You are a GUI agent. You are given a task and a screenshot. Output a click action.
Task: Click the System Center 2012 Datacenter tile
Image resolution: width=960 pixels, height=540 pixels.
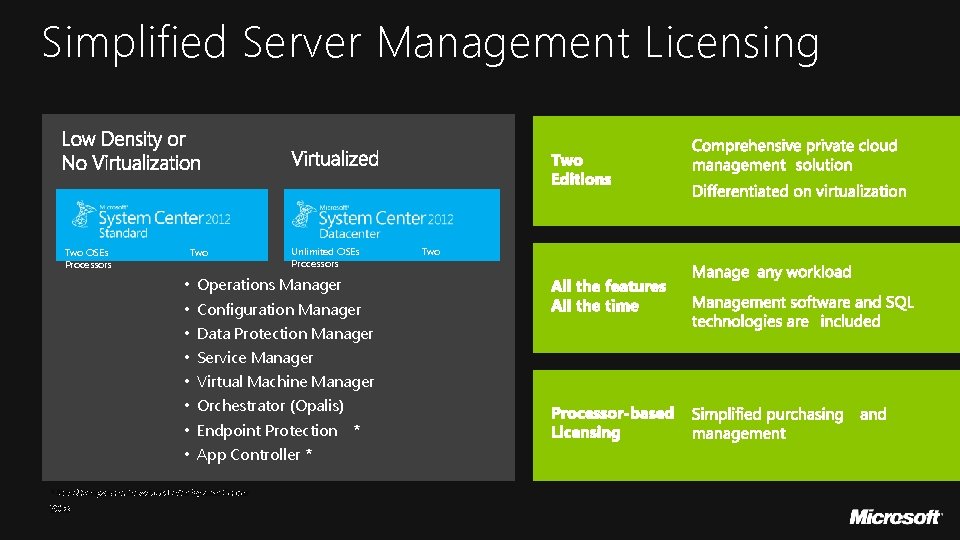[x=392, y=225]
